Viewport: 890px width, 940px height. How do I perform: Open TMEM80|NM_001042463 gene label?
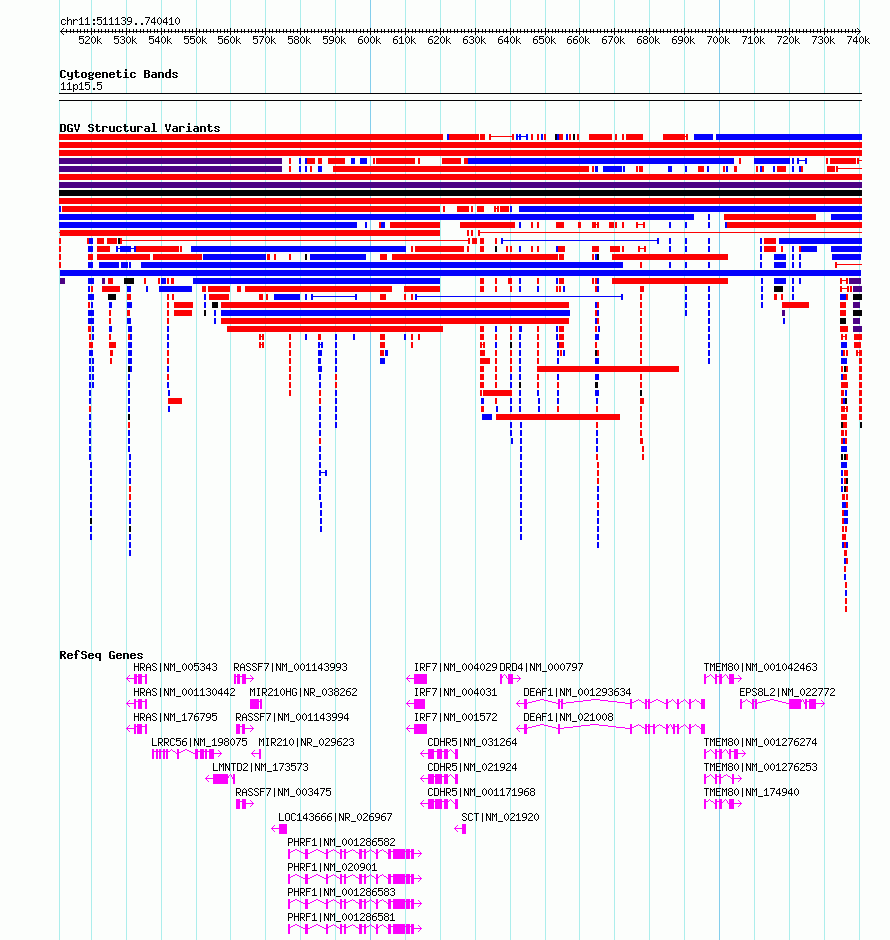[761, 667]
